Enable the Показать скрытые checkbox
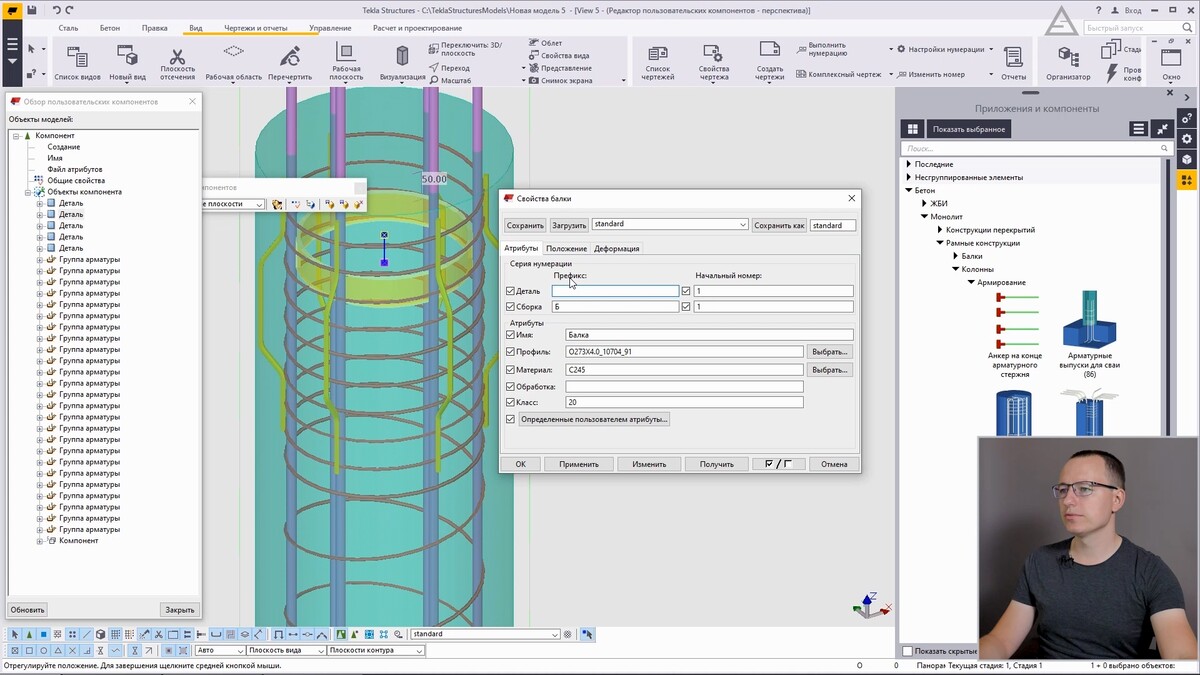 (908, 651)
